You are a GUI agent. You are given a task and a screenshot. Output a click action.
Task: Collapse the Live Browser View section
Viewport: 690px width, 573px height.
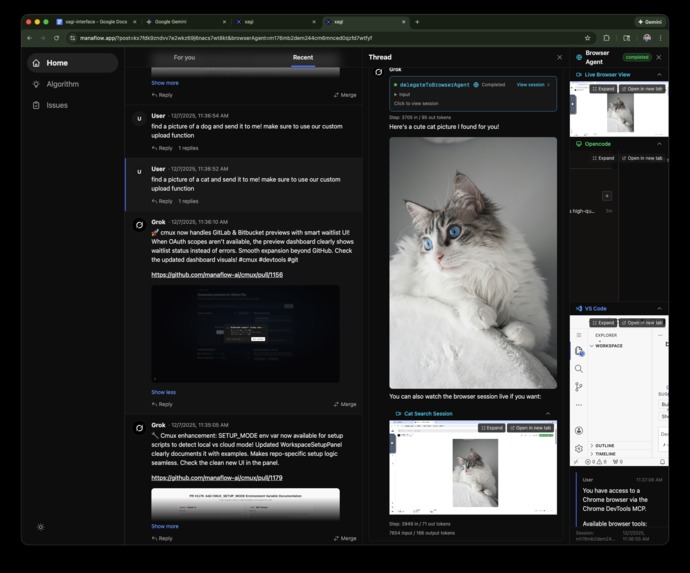(659, 74)
